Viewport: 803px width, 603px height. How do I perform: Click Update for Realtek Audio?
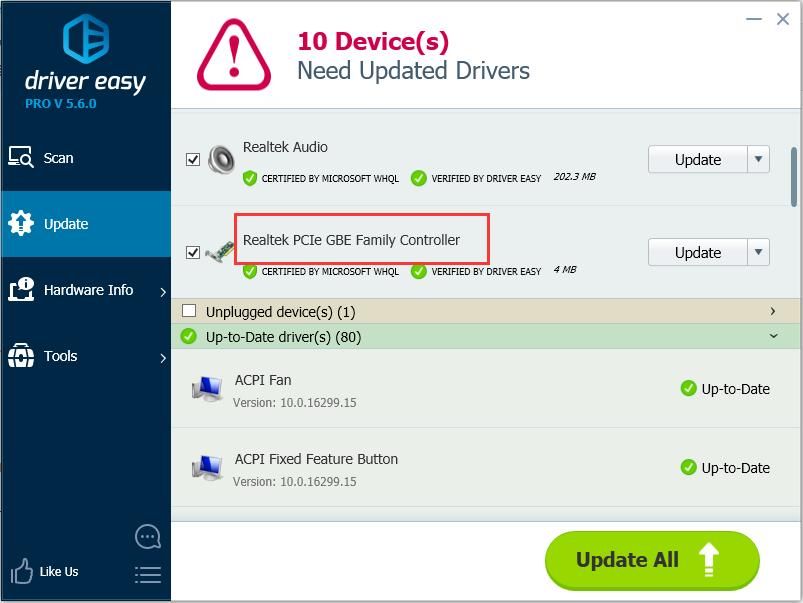pos(697,159)
